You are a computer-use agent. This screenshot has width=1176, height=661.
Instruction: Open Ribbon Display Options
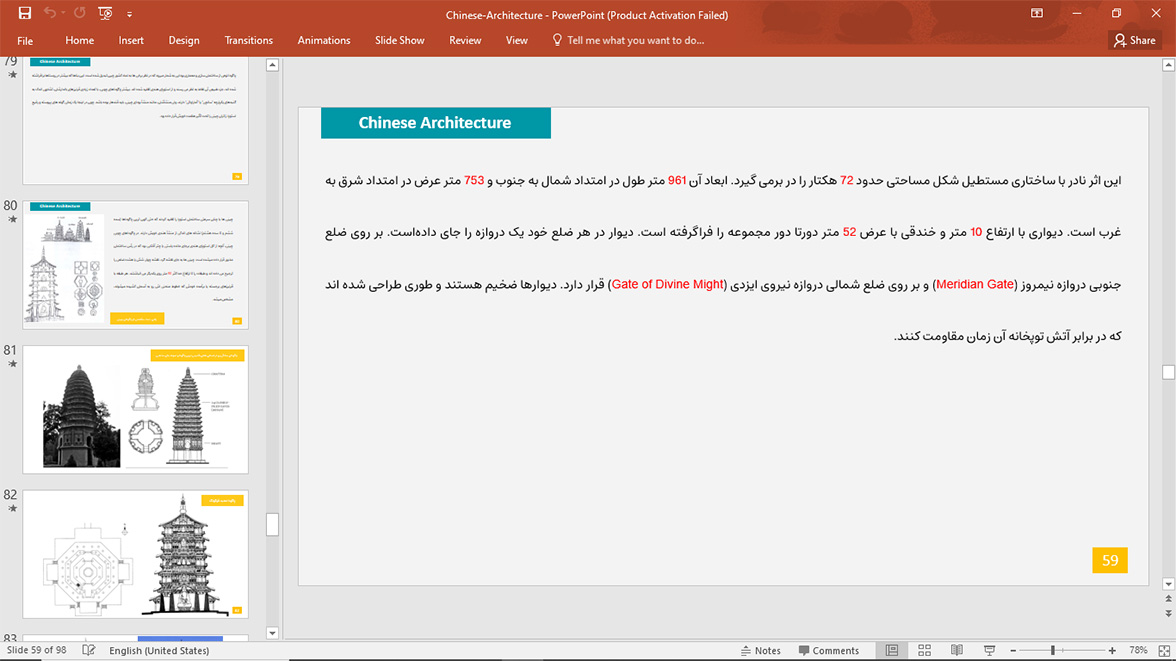pyautogui.click(x=1036, y=14)
